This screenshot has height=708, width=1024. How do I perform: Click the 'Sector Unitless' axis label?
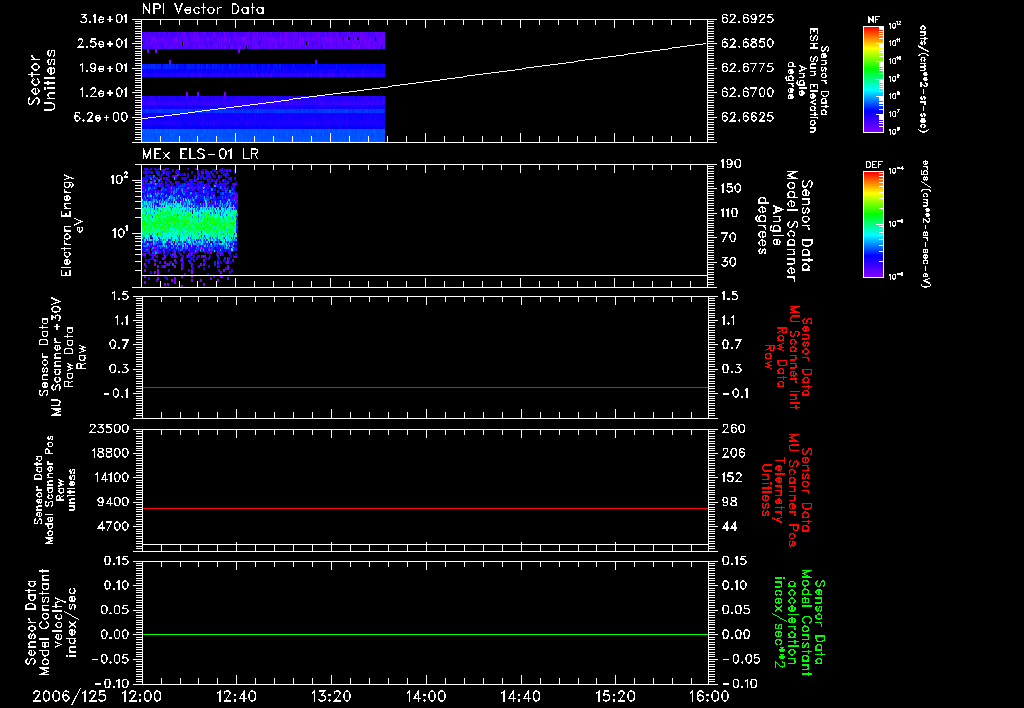click(42, 80)
